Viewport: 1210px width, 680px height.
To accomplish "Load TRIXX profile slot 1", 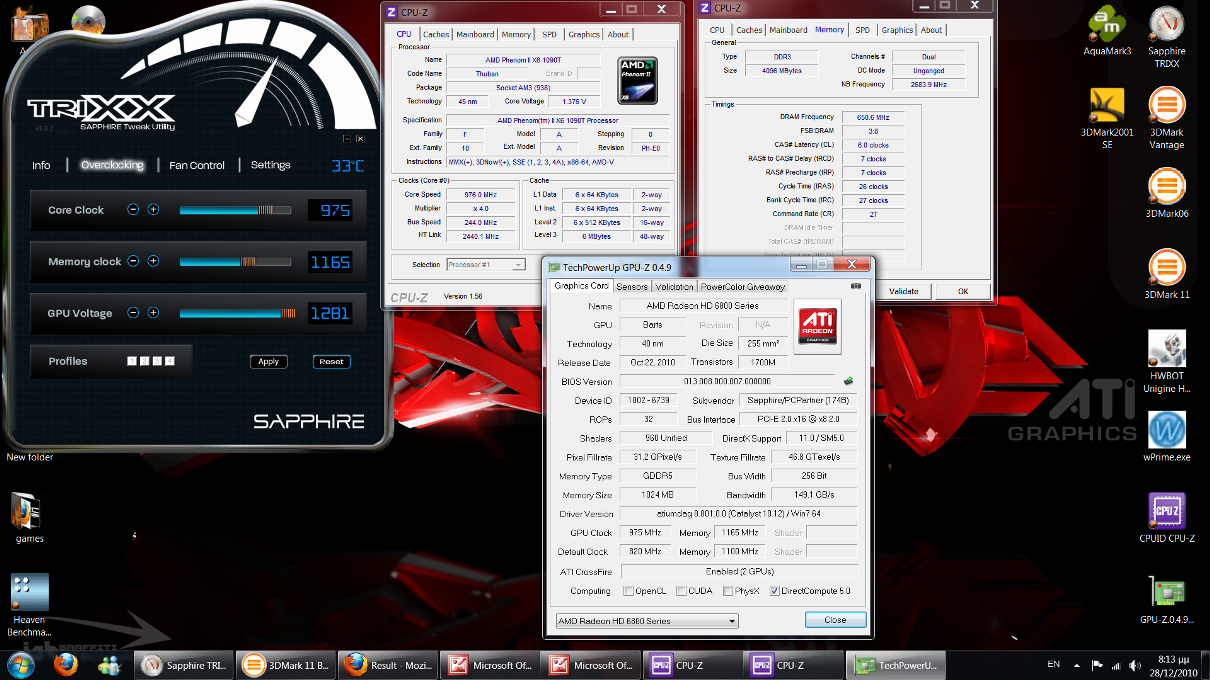I will click(x=132, y=361).
